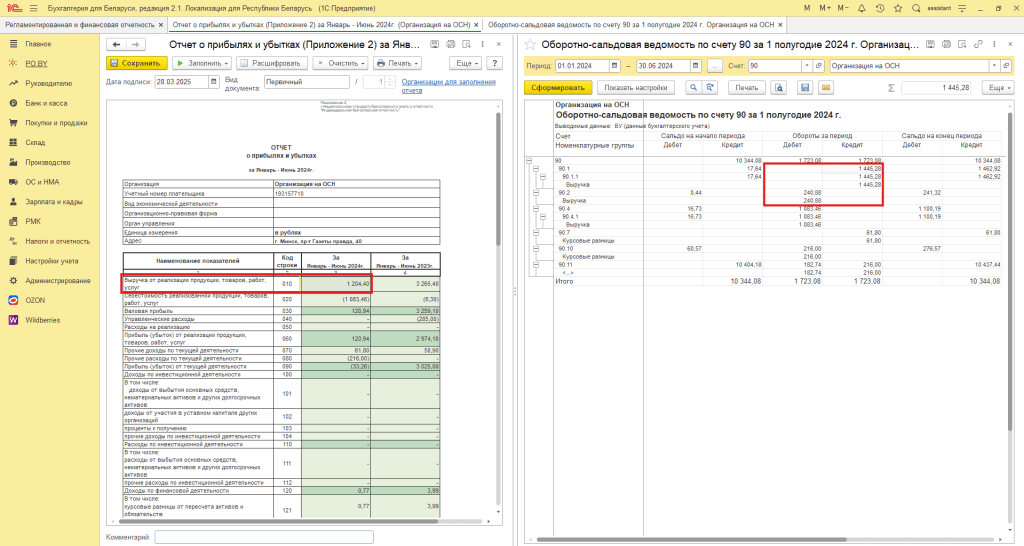Open Заполнить dropdown button
This screenshot has width=1024, height=546.
click(x=202, y=63)
